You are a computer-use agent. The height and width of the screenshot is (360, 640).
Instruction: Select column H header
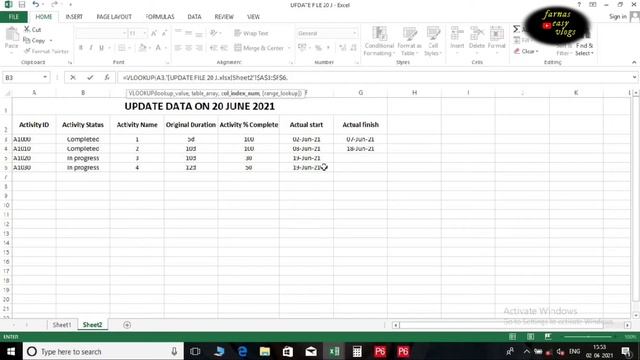[x=414, y=93]
